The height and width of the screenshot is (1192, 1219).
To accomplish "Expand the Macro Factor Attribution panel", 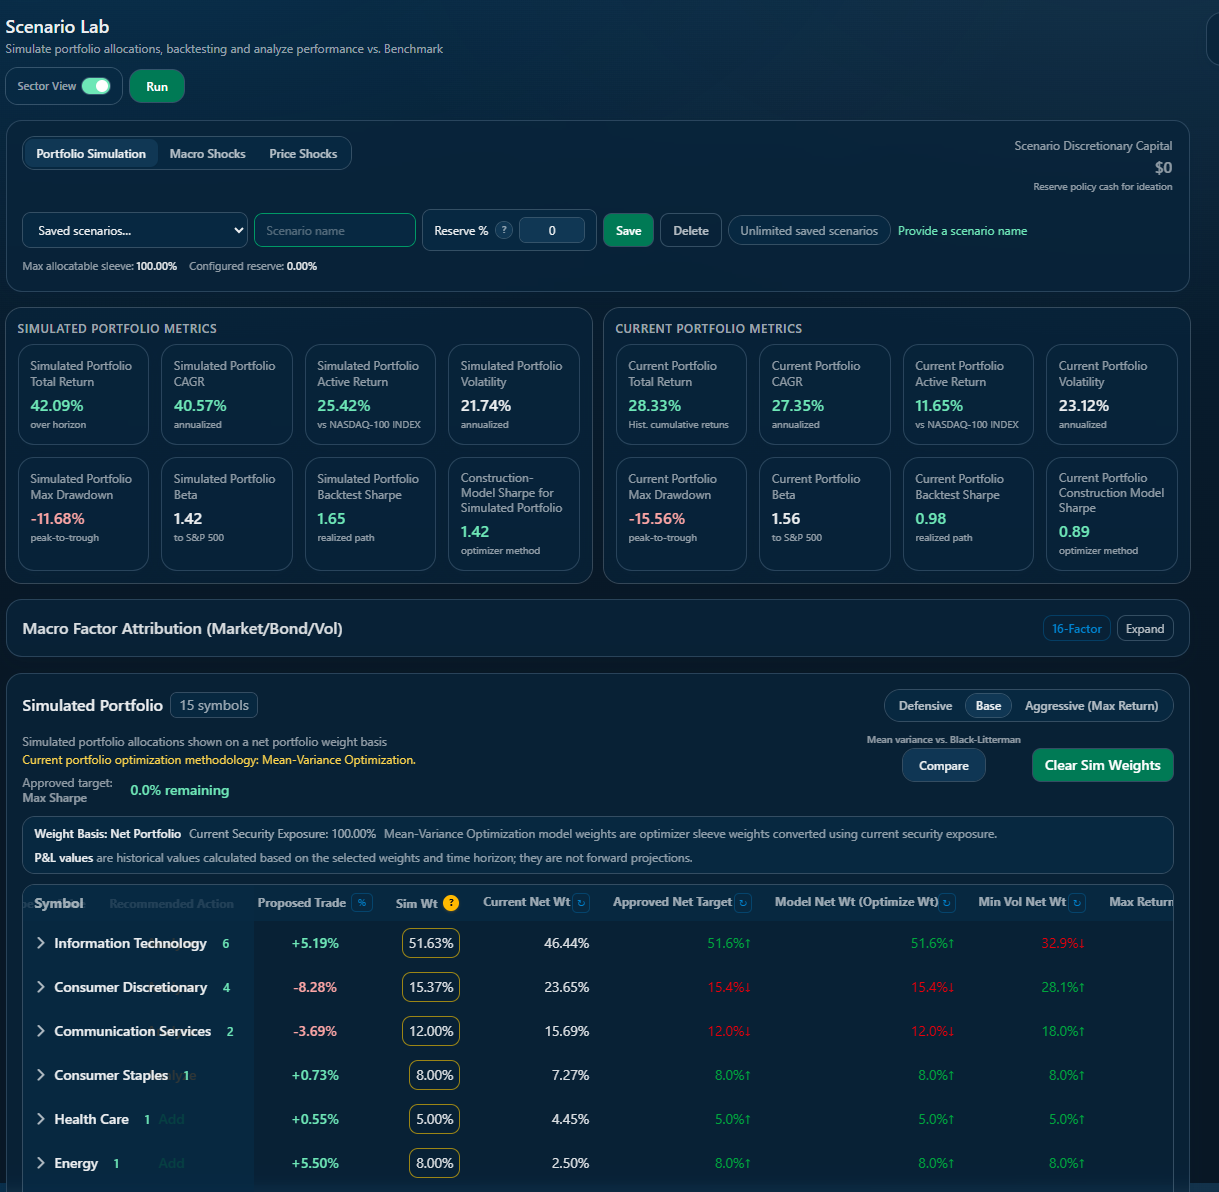I will 1145,629.
